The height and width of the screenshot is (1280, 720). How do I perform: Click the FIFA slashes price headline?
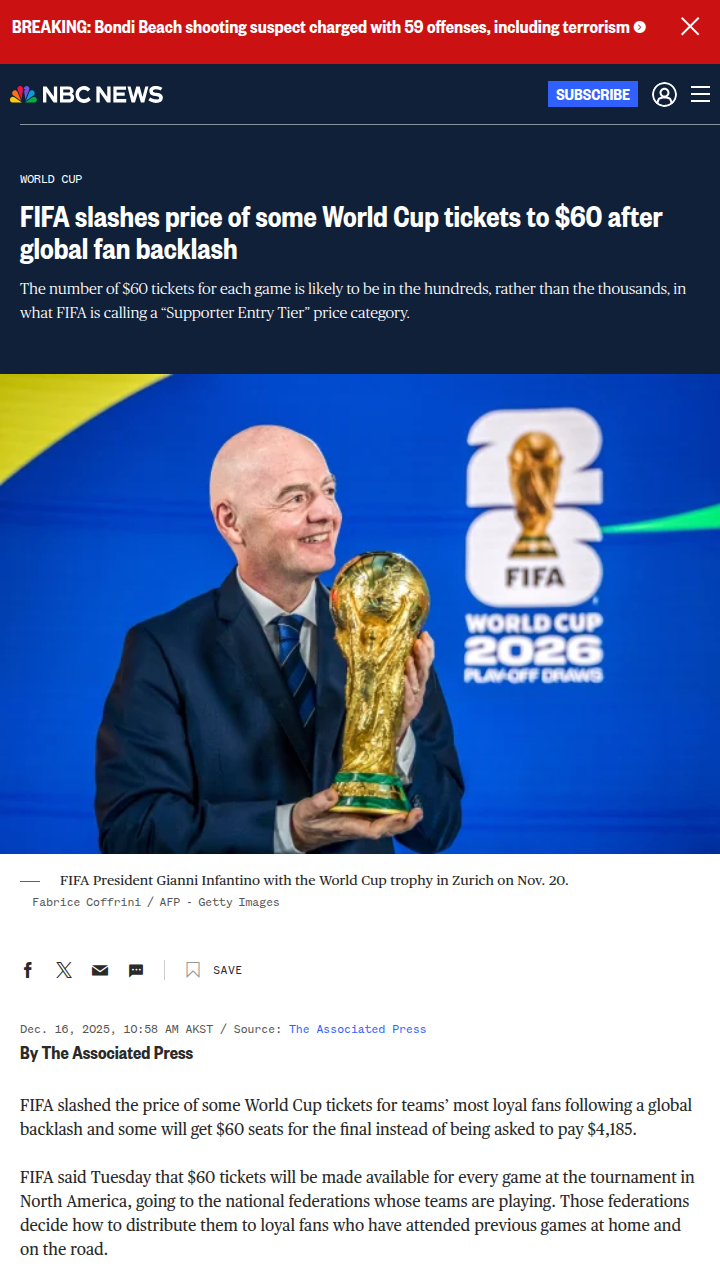click(341, 233)
